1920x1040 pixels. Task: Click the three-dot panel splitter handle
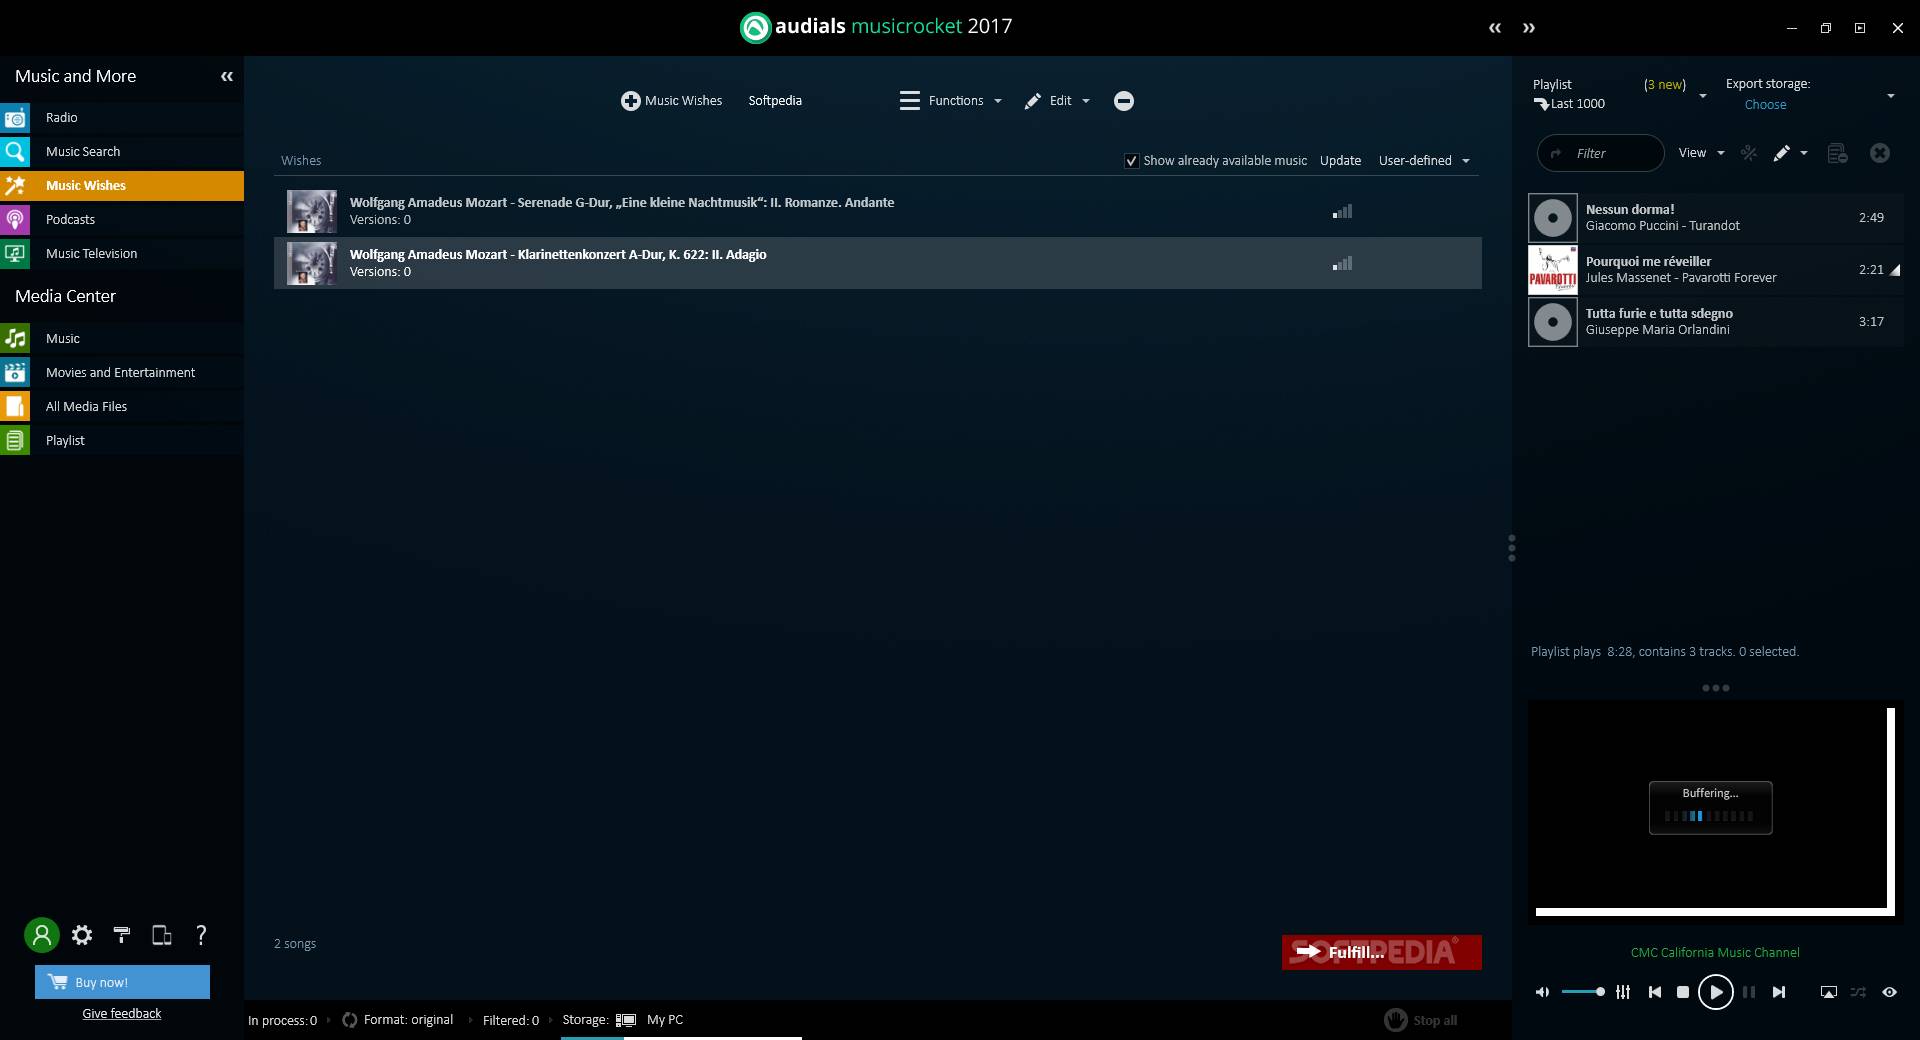click(1511, 548)
